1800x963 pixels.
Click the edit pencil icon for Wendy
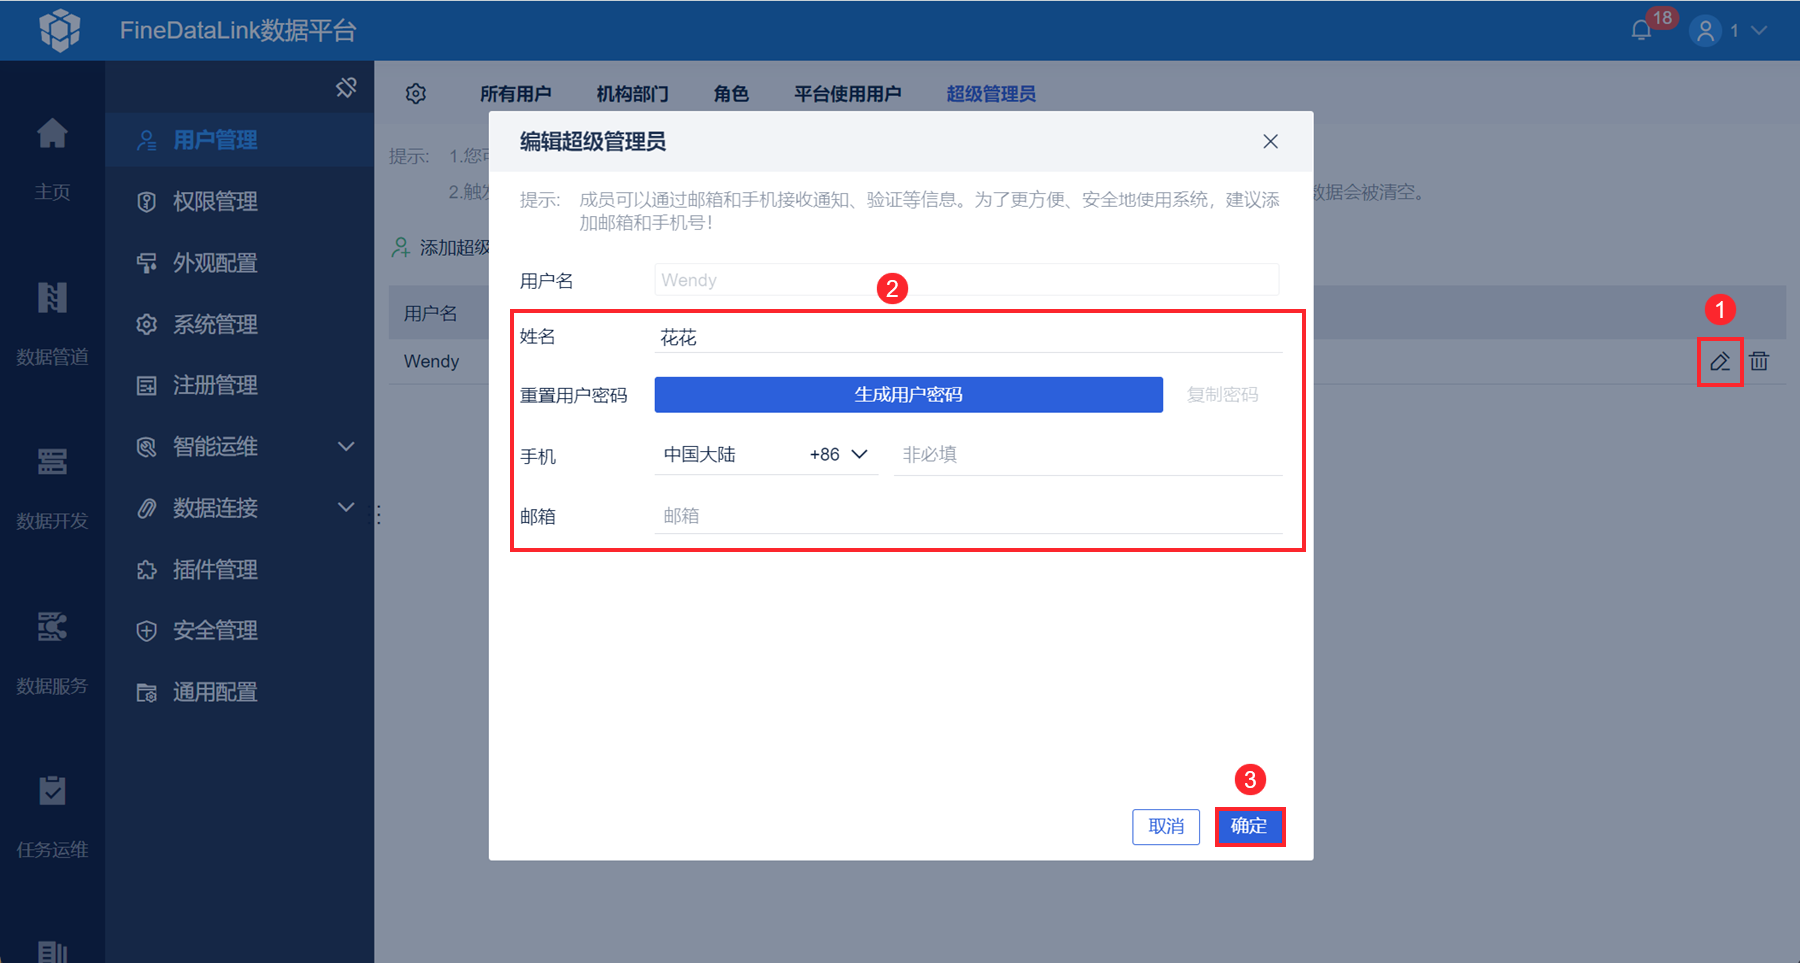tap(1719, 362)
